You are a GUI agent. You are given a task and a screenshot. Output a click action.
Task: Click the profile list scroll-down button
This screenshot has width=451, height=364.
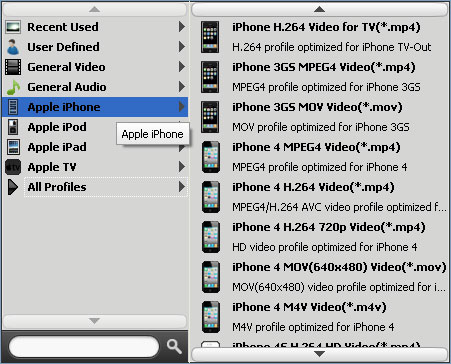pyautogui.click(x=319, y=354)
